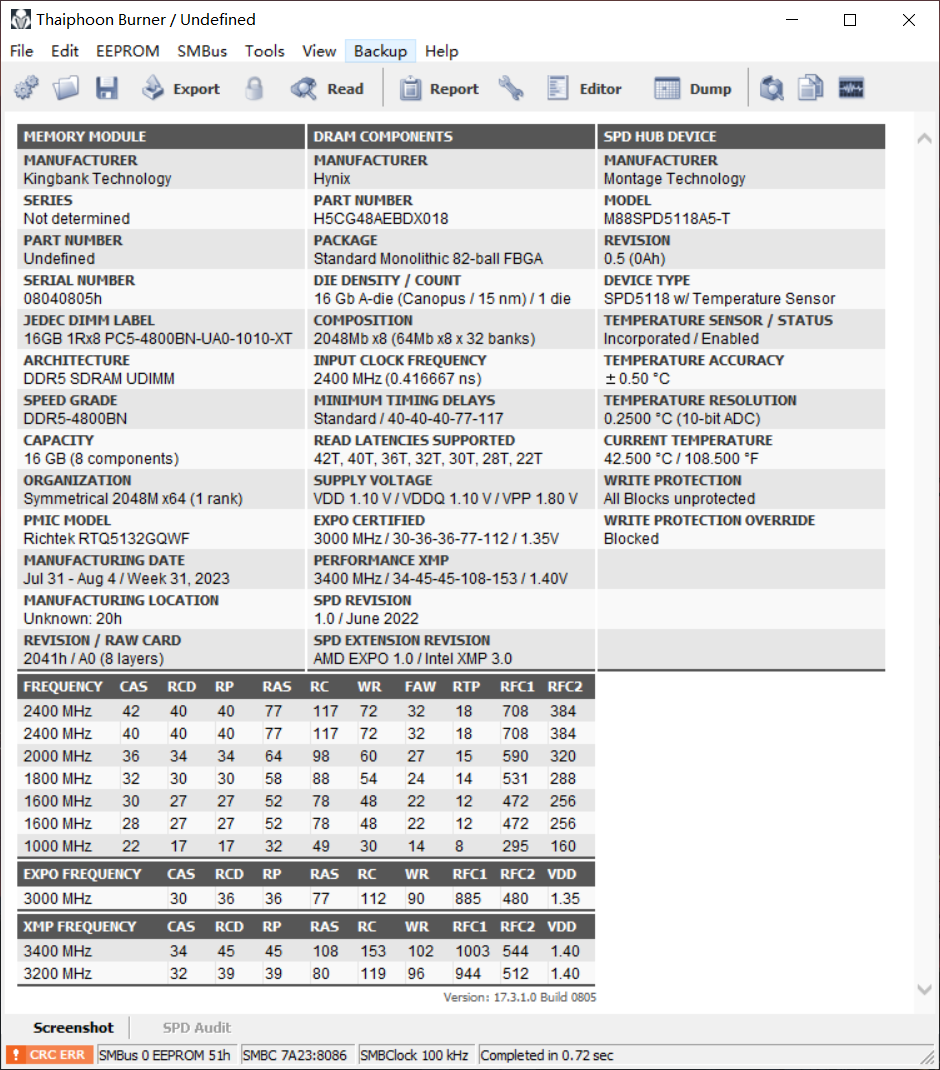This screenshot has height=1070, width=940.
Task: Click the waveform monitor icon
Action: pyautogui.click(x=851, y=88)
